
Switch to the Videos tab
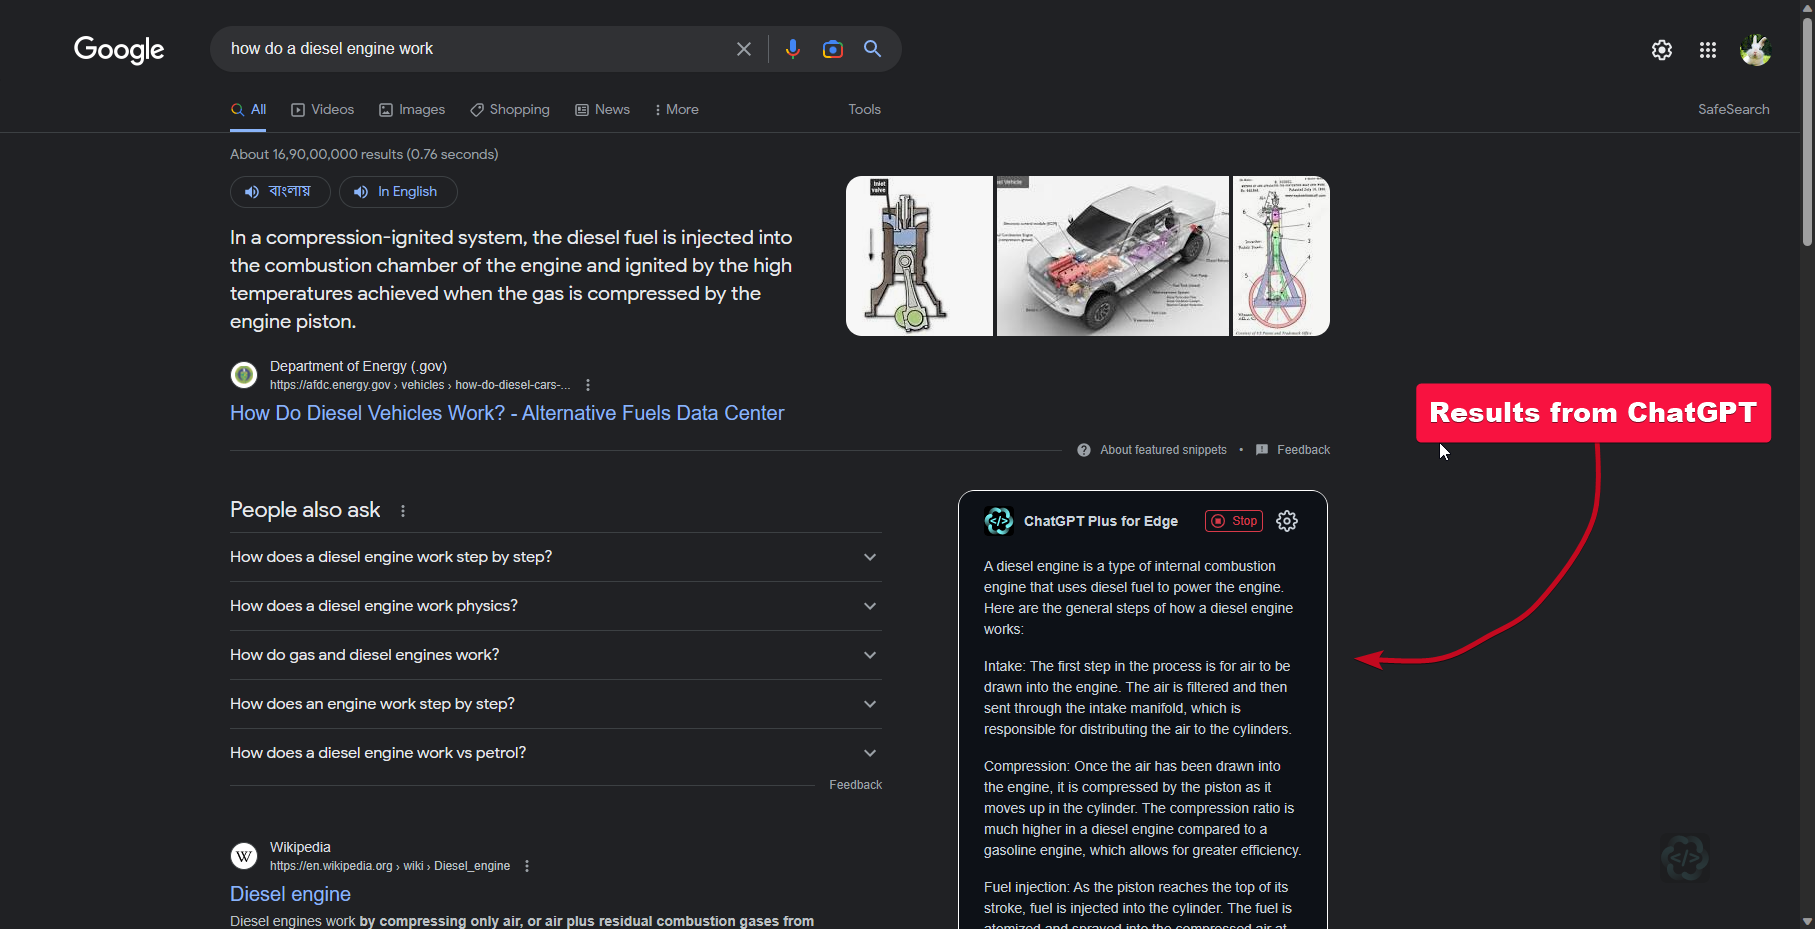(322, 110)
